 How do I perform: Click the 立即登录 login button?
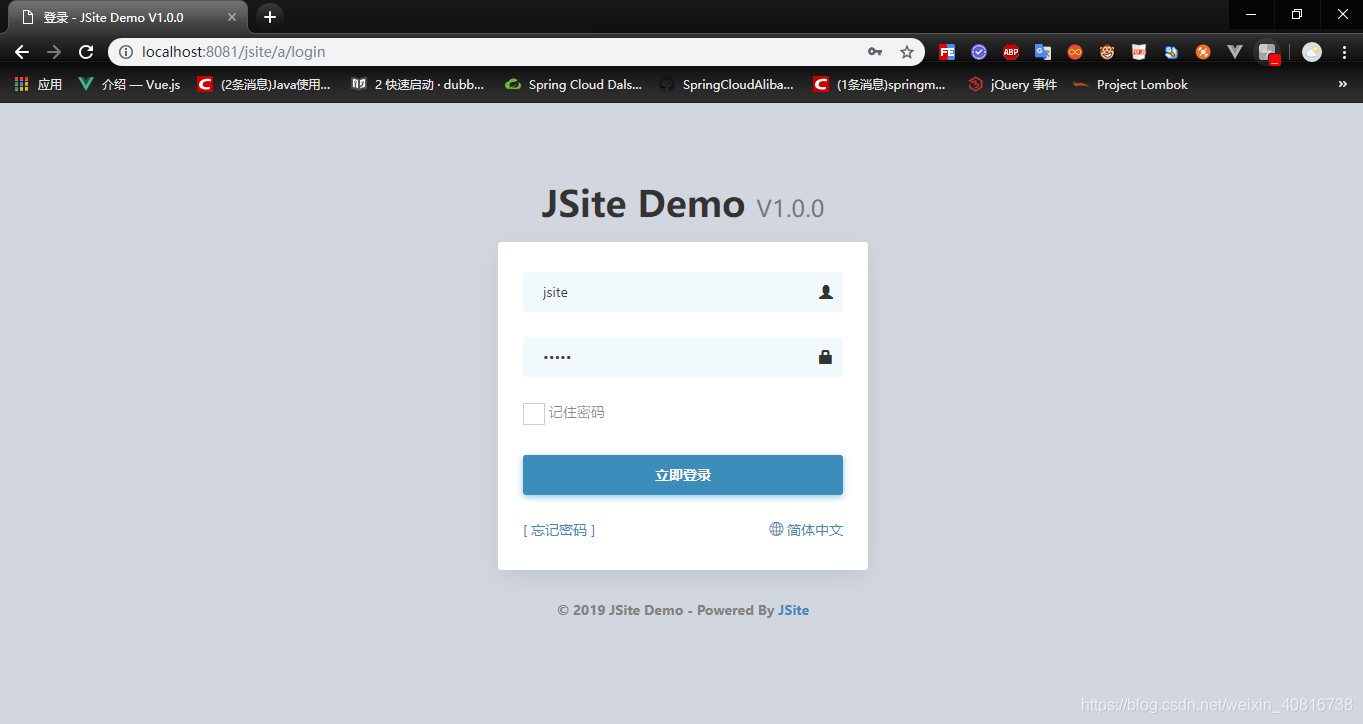[x=683, y=475]
